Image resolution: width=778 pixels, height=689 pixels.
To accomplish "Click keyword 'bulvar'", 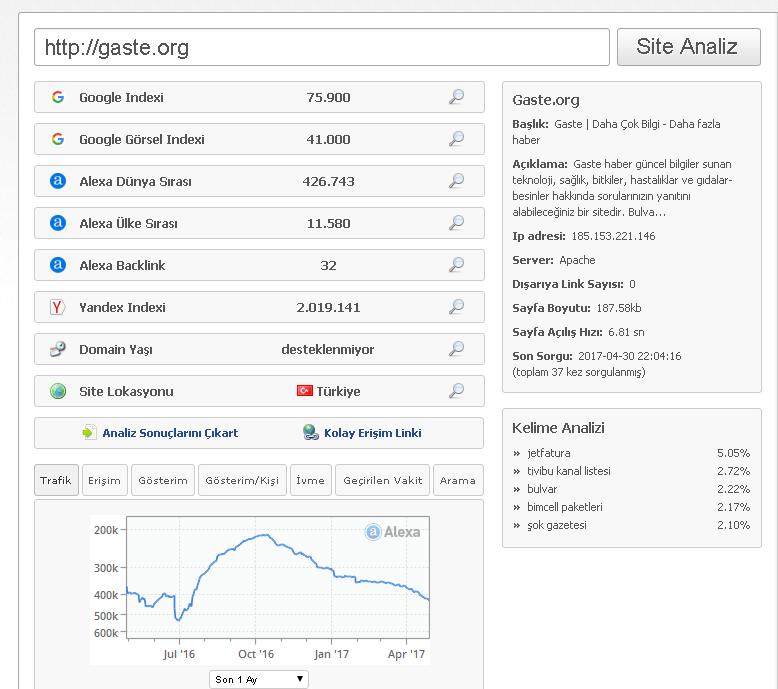I will point(542,489).
